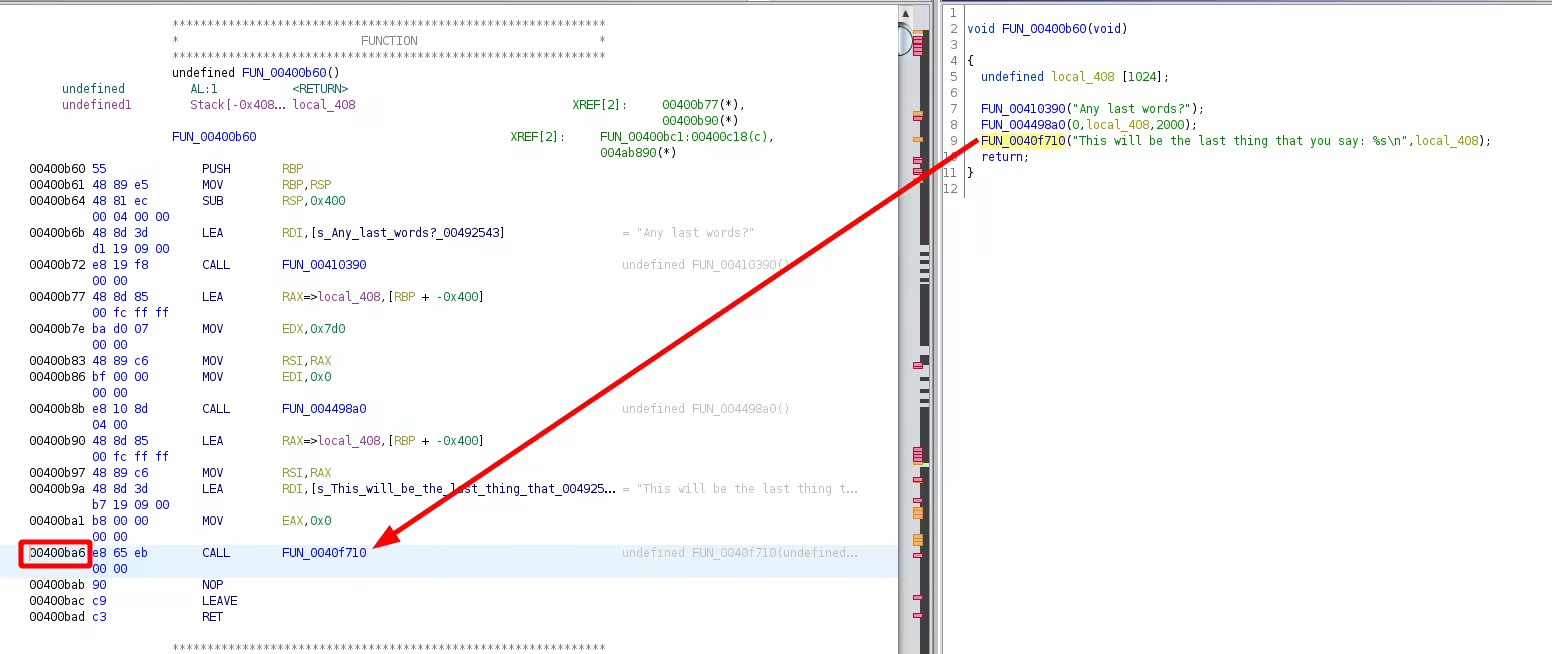Screen dimensions: 1552x654
Task: Follow the XREF FUN_00400bc1:00400c18(c)
Action: 686,137
